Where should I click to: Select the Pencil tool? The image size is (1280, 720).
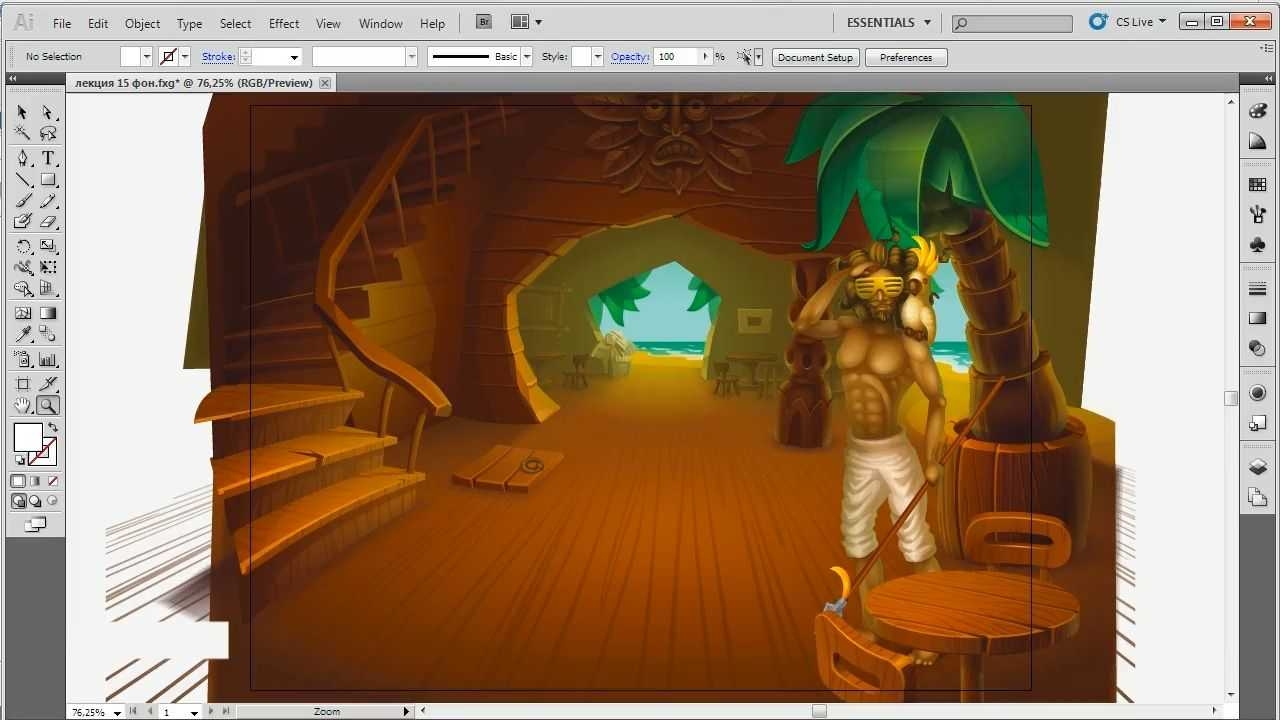(47, 202)
